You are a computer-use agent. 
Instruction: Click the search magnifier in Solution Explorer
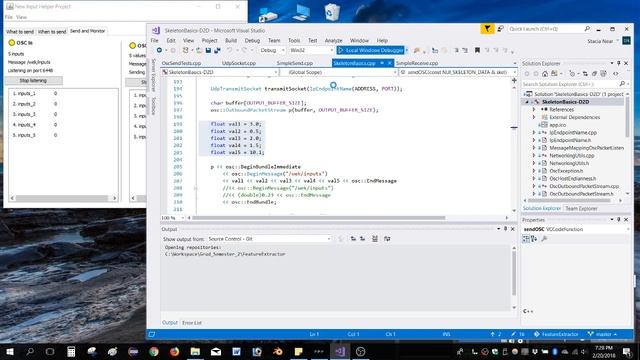(x=622, y=84)
